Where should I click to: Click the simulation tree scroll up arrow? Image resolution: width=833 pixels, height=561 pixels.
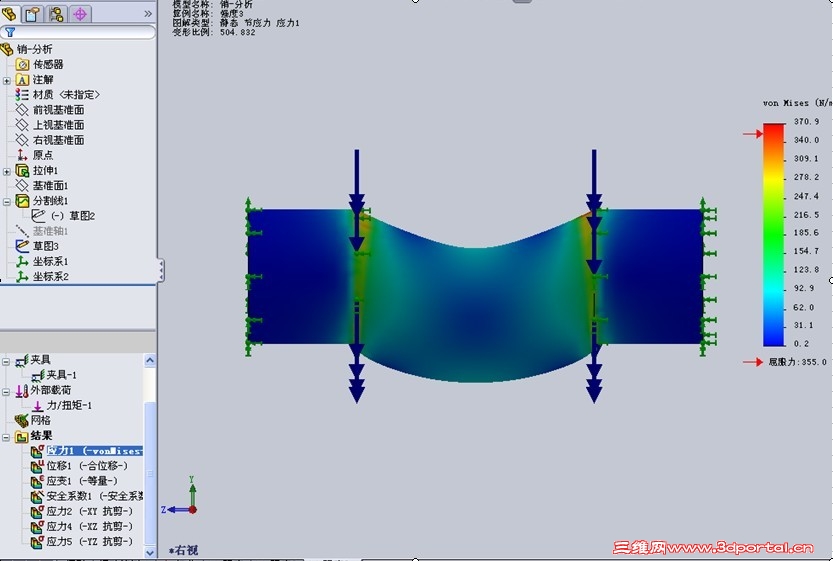[x=150, y=360]
